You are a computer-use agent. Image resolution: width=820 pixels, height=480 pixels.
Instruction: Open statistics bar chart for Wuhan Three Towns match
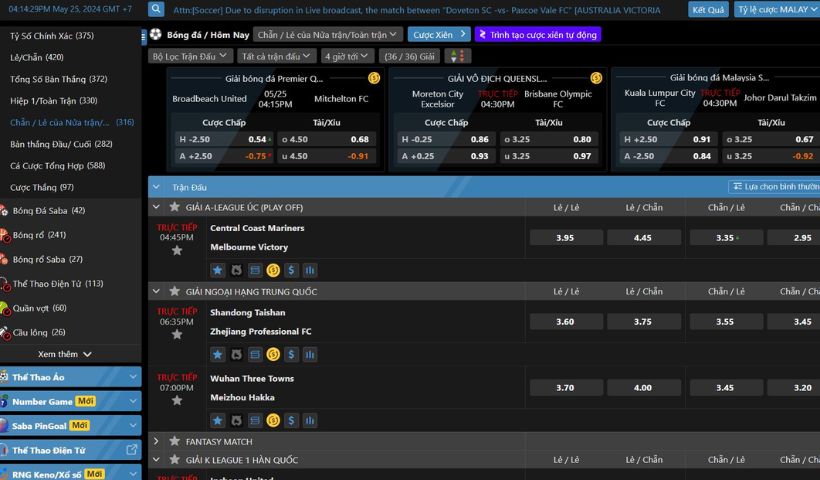(x=310, y=420)
